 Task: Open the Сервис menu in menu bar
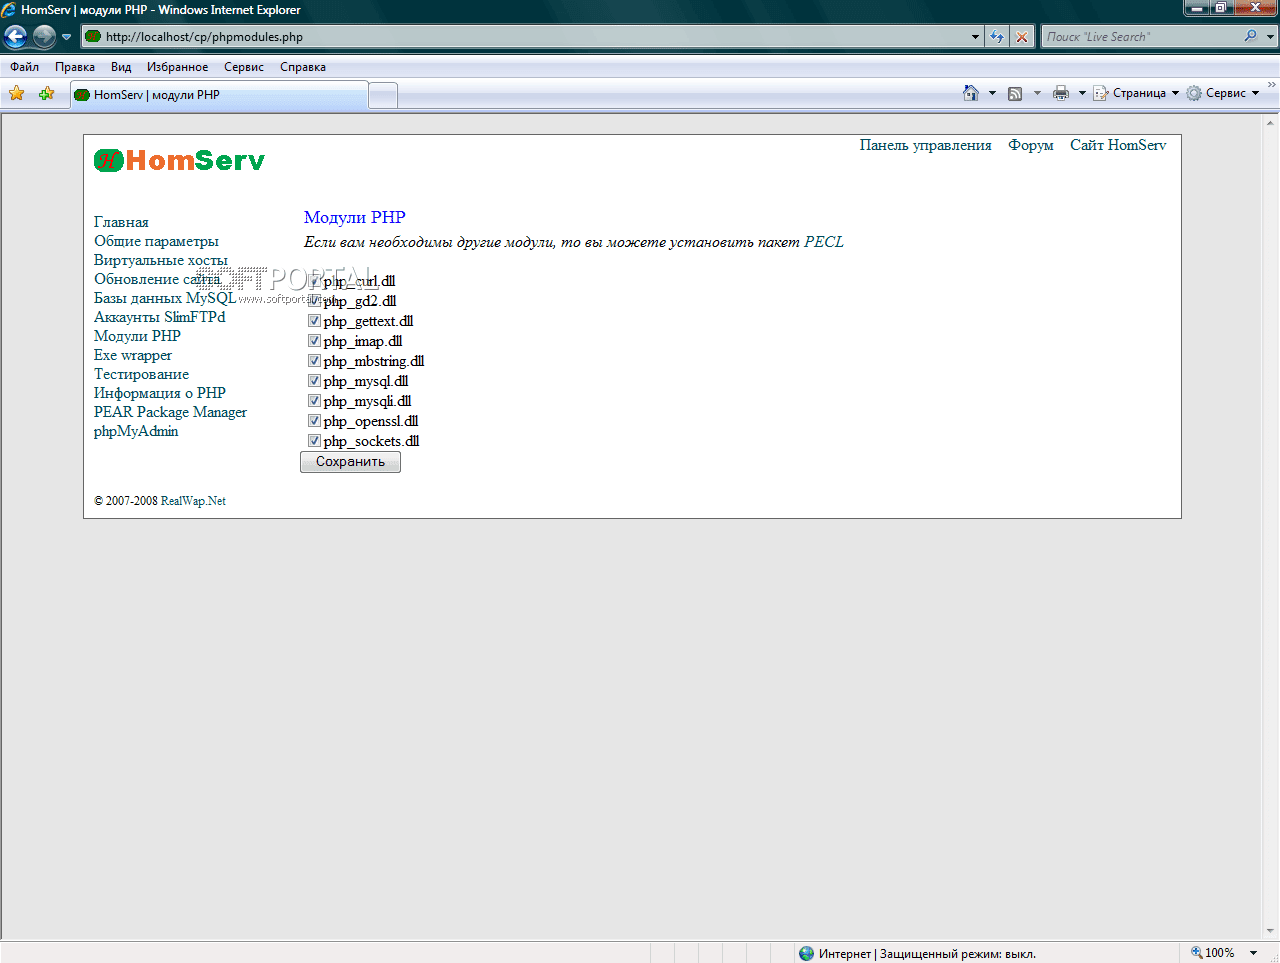pyautogui.click(x=244, y=67)
